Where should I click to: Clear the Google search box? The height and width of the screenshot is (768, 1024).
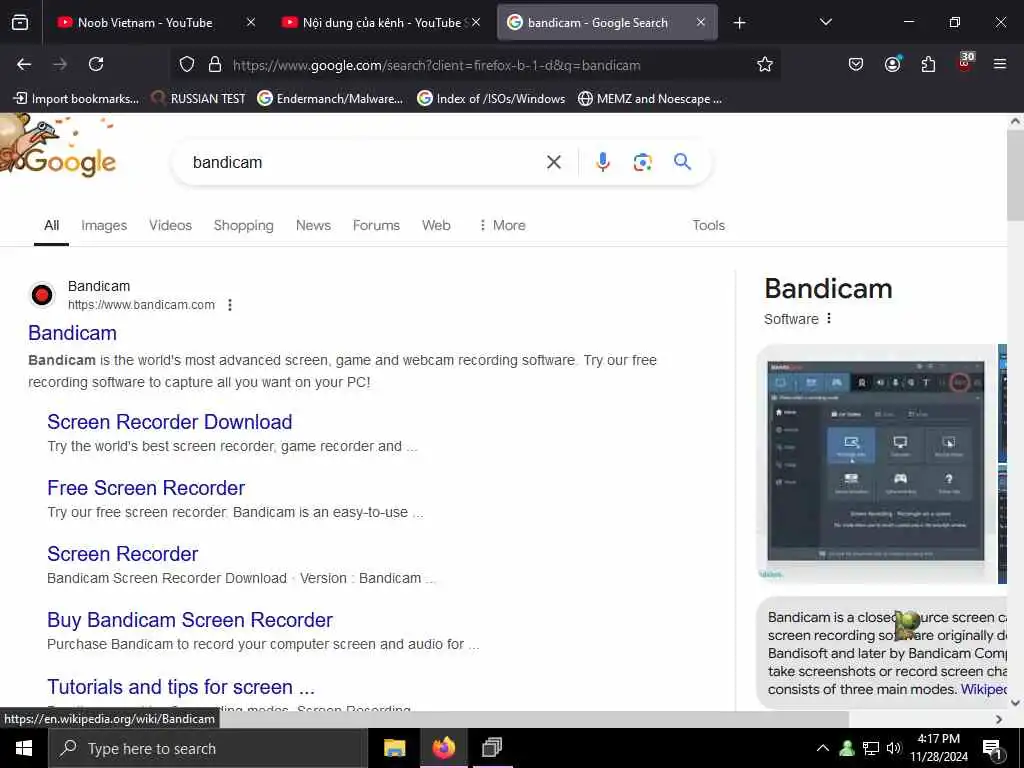coord(554,162)
